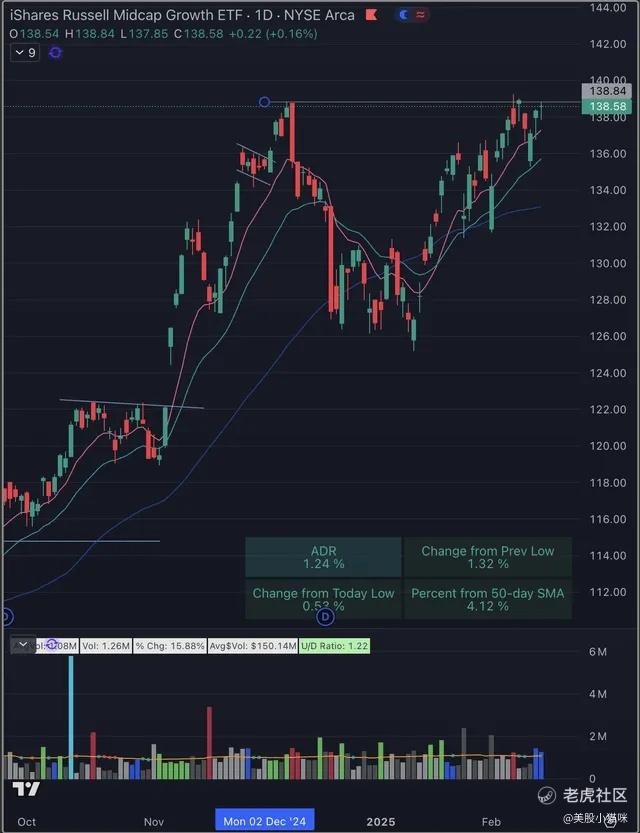
Task: Click the Percent from 50-day SMA 4.12 % cell
Action: coord(488,599)
